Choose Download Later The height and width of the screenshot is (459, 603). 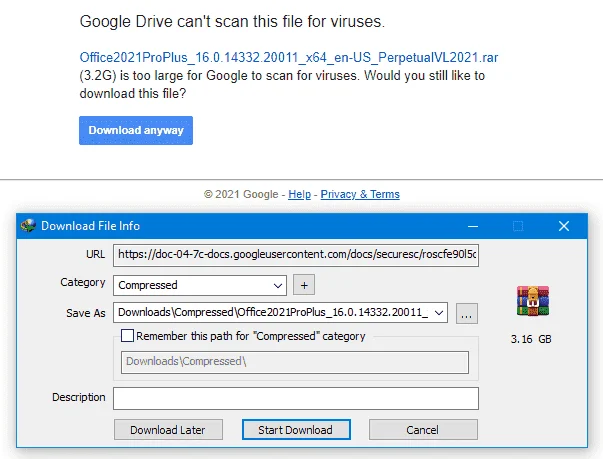click(x=168, y=430)
